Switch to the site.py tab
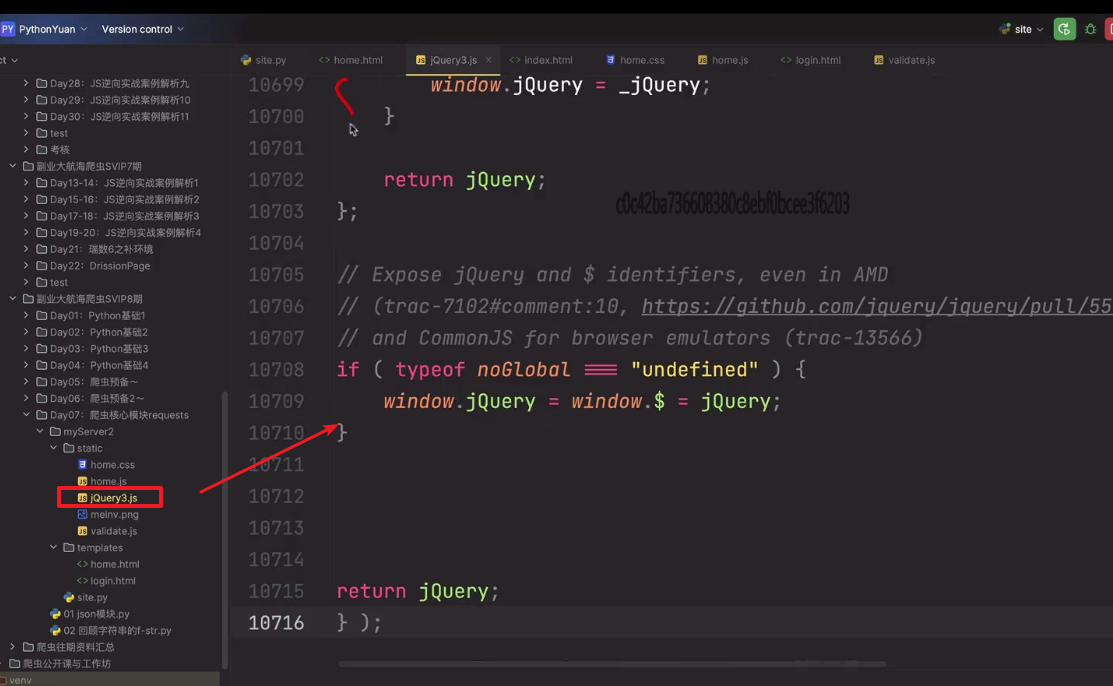Image resolution: width=1113 pixels, height=686 pixels. tap(263, 60)
